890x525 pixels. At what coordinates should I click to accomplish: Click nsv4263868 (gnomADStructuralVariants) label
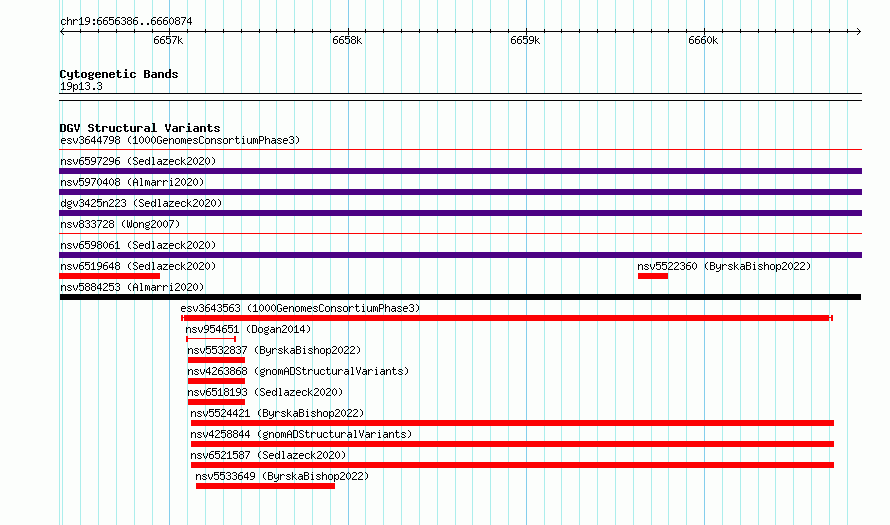[x=298, y=371]
